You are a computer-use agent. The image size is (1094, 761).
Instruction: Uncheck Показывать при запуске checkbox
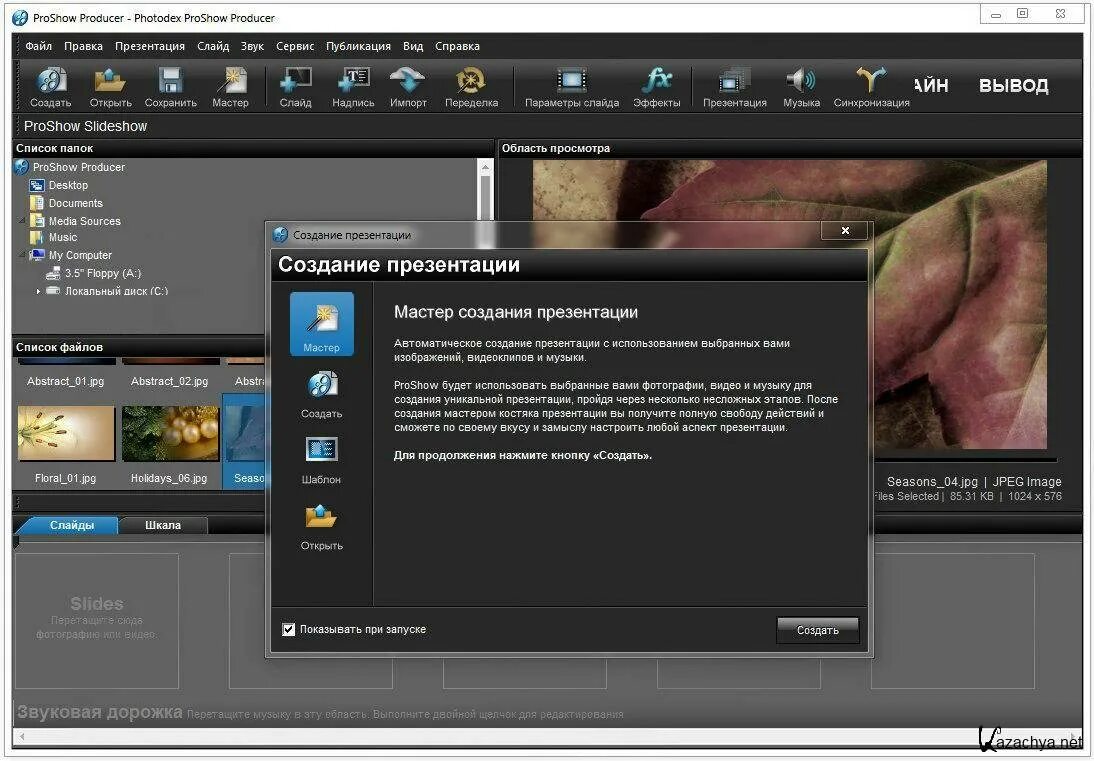point(288,630)
